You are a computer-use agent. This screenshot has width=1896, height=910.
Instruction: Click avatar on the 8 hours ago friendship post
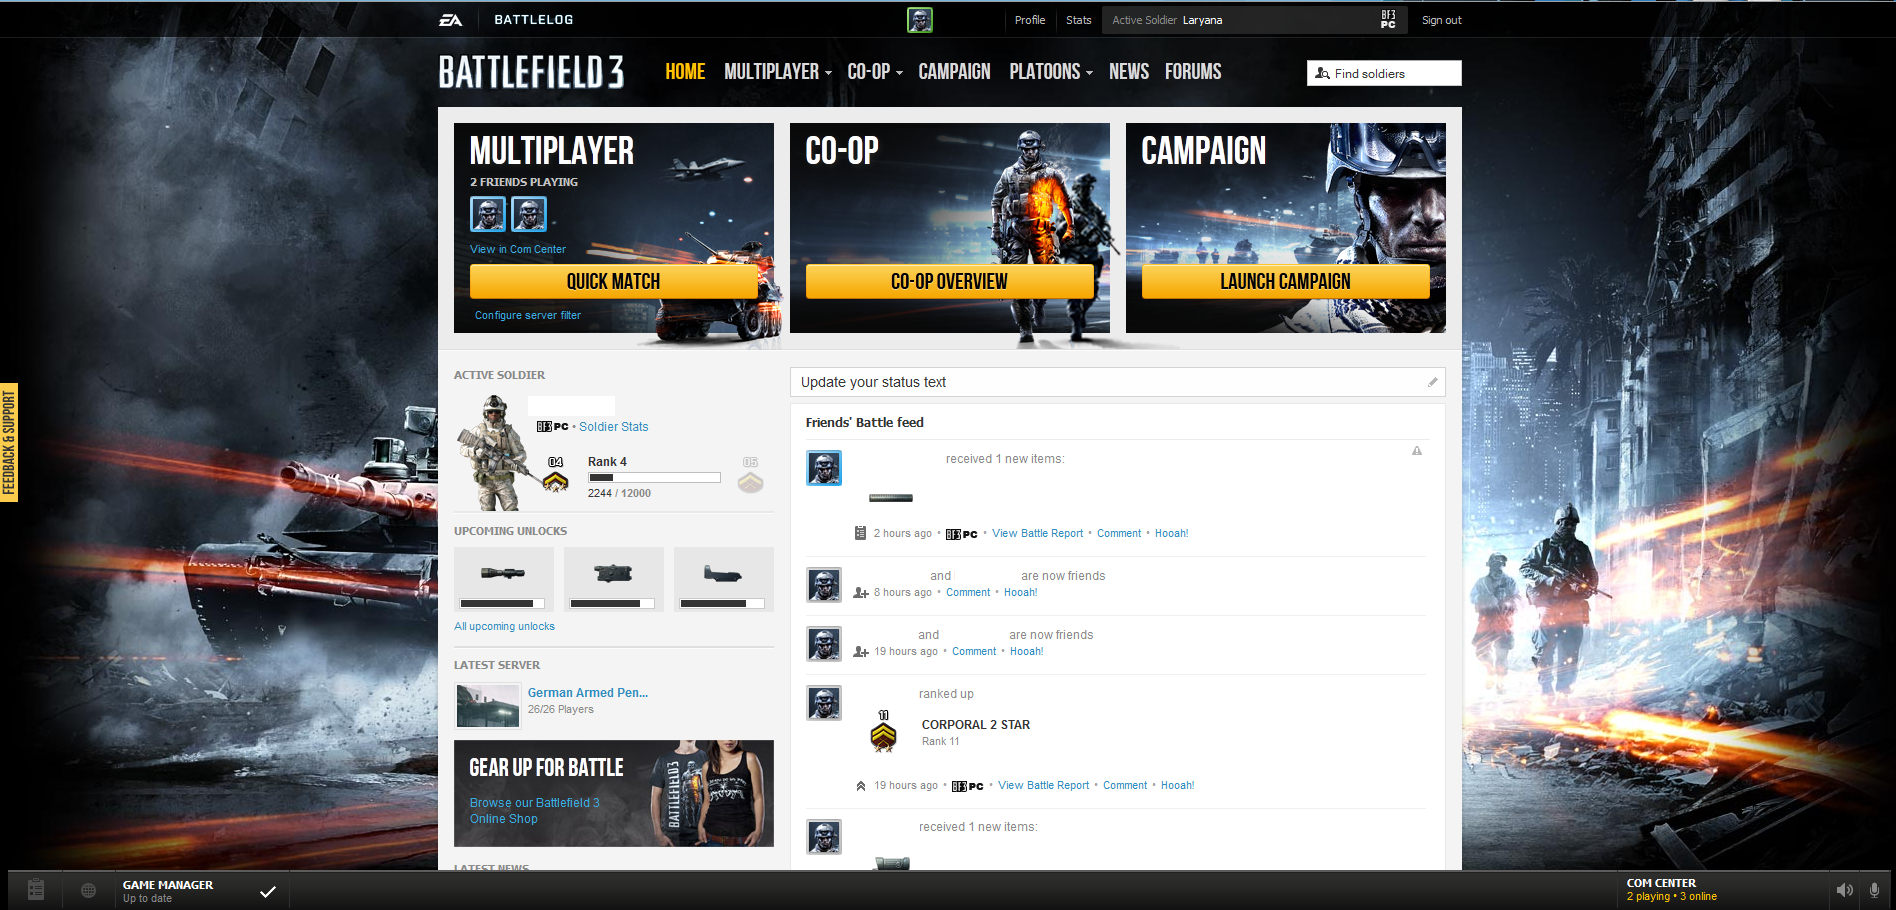pos(824,585)
